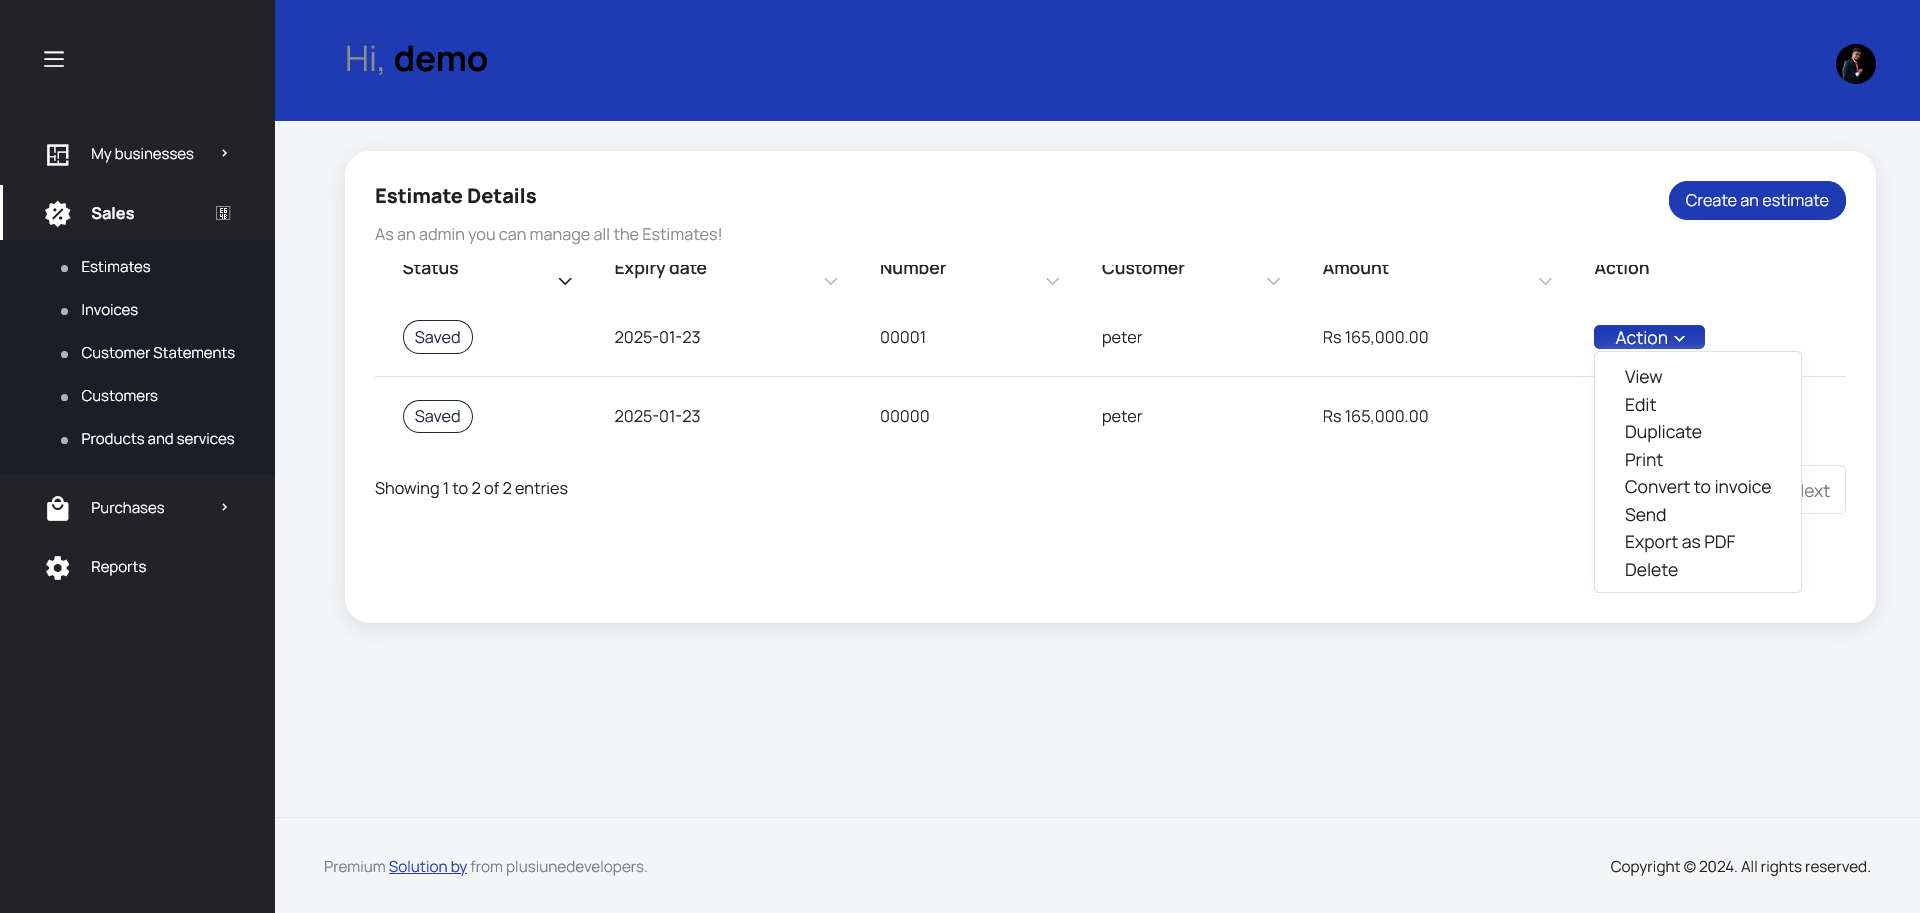Viewport: 1920px width, 913px height.
Task: Open the Status column sort dropdown
Action: [565, 280]
